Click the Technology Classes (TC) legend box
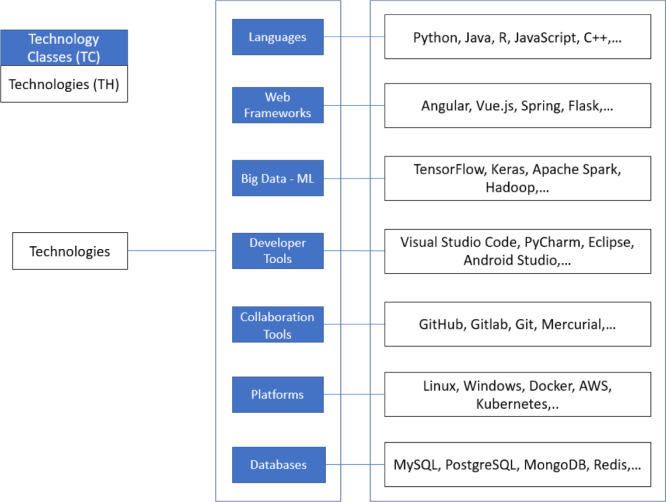Viewport: 666px width, 502px height. [64, 48]
